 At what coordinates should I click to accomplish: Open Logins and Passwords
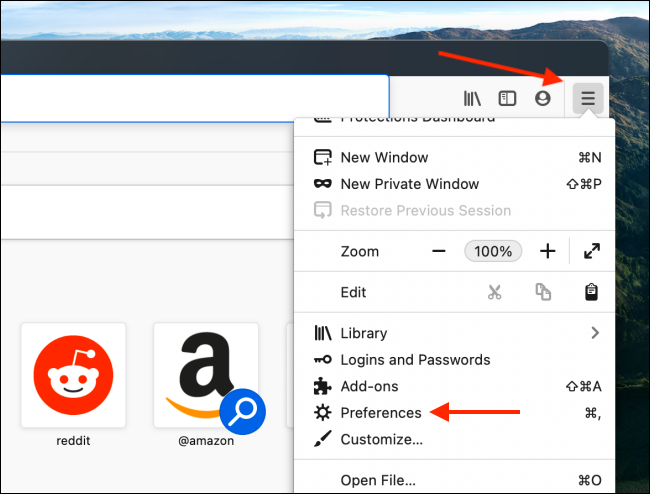click(x=415, y=360)
